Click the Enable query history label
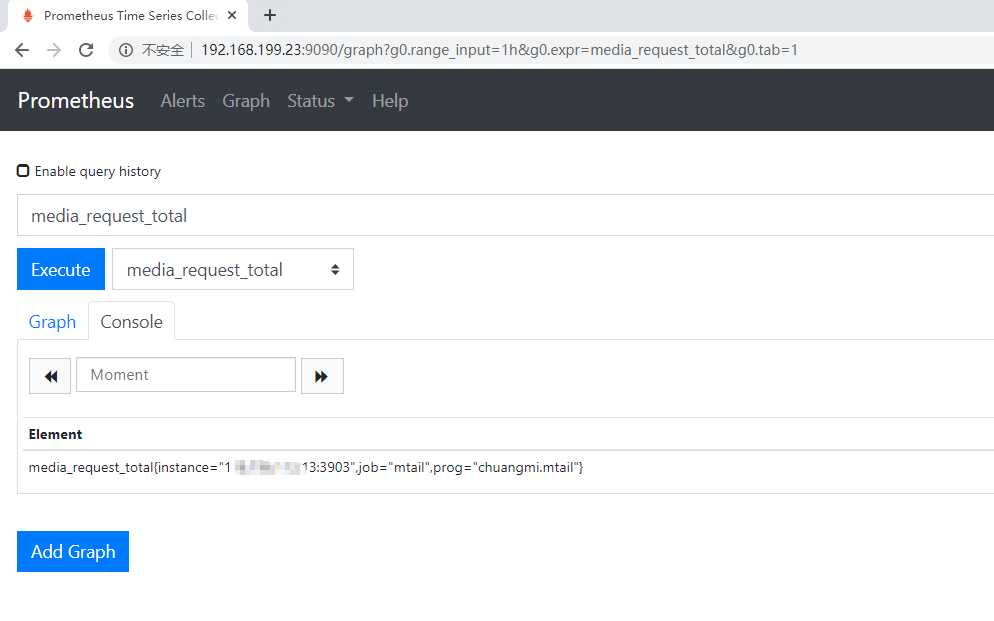 [98, 171]
